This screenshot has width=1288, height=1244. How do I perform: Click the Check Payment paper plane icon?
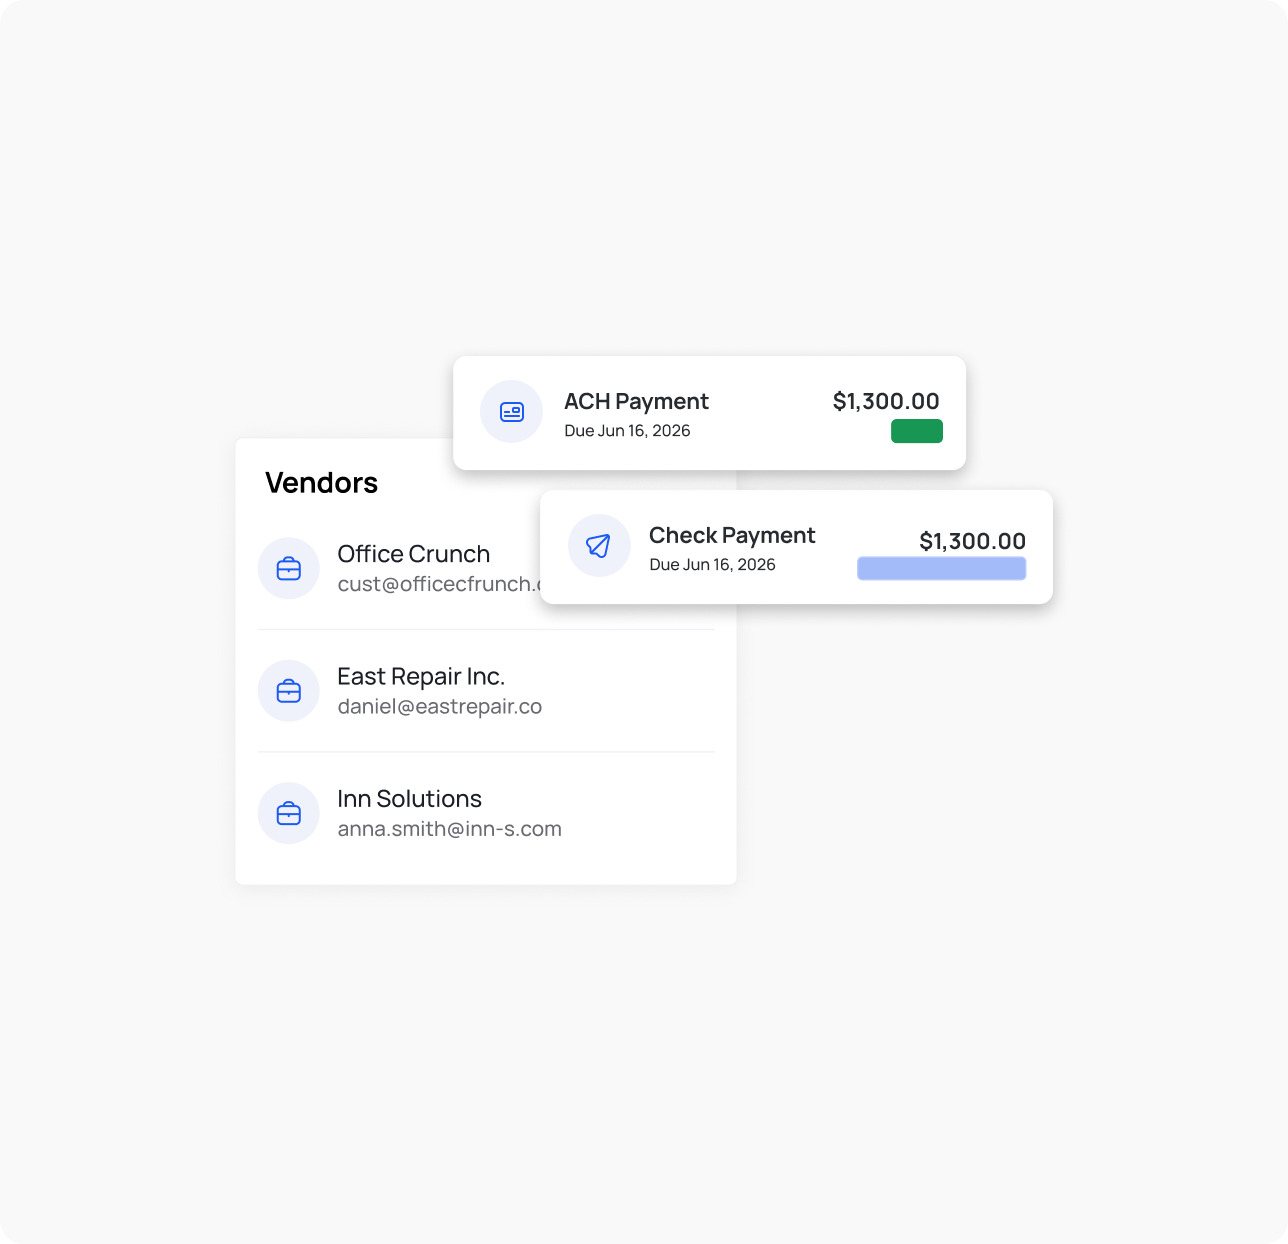pyautogui.click(x=599, y=546)
